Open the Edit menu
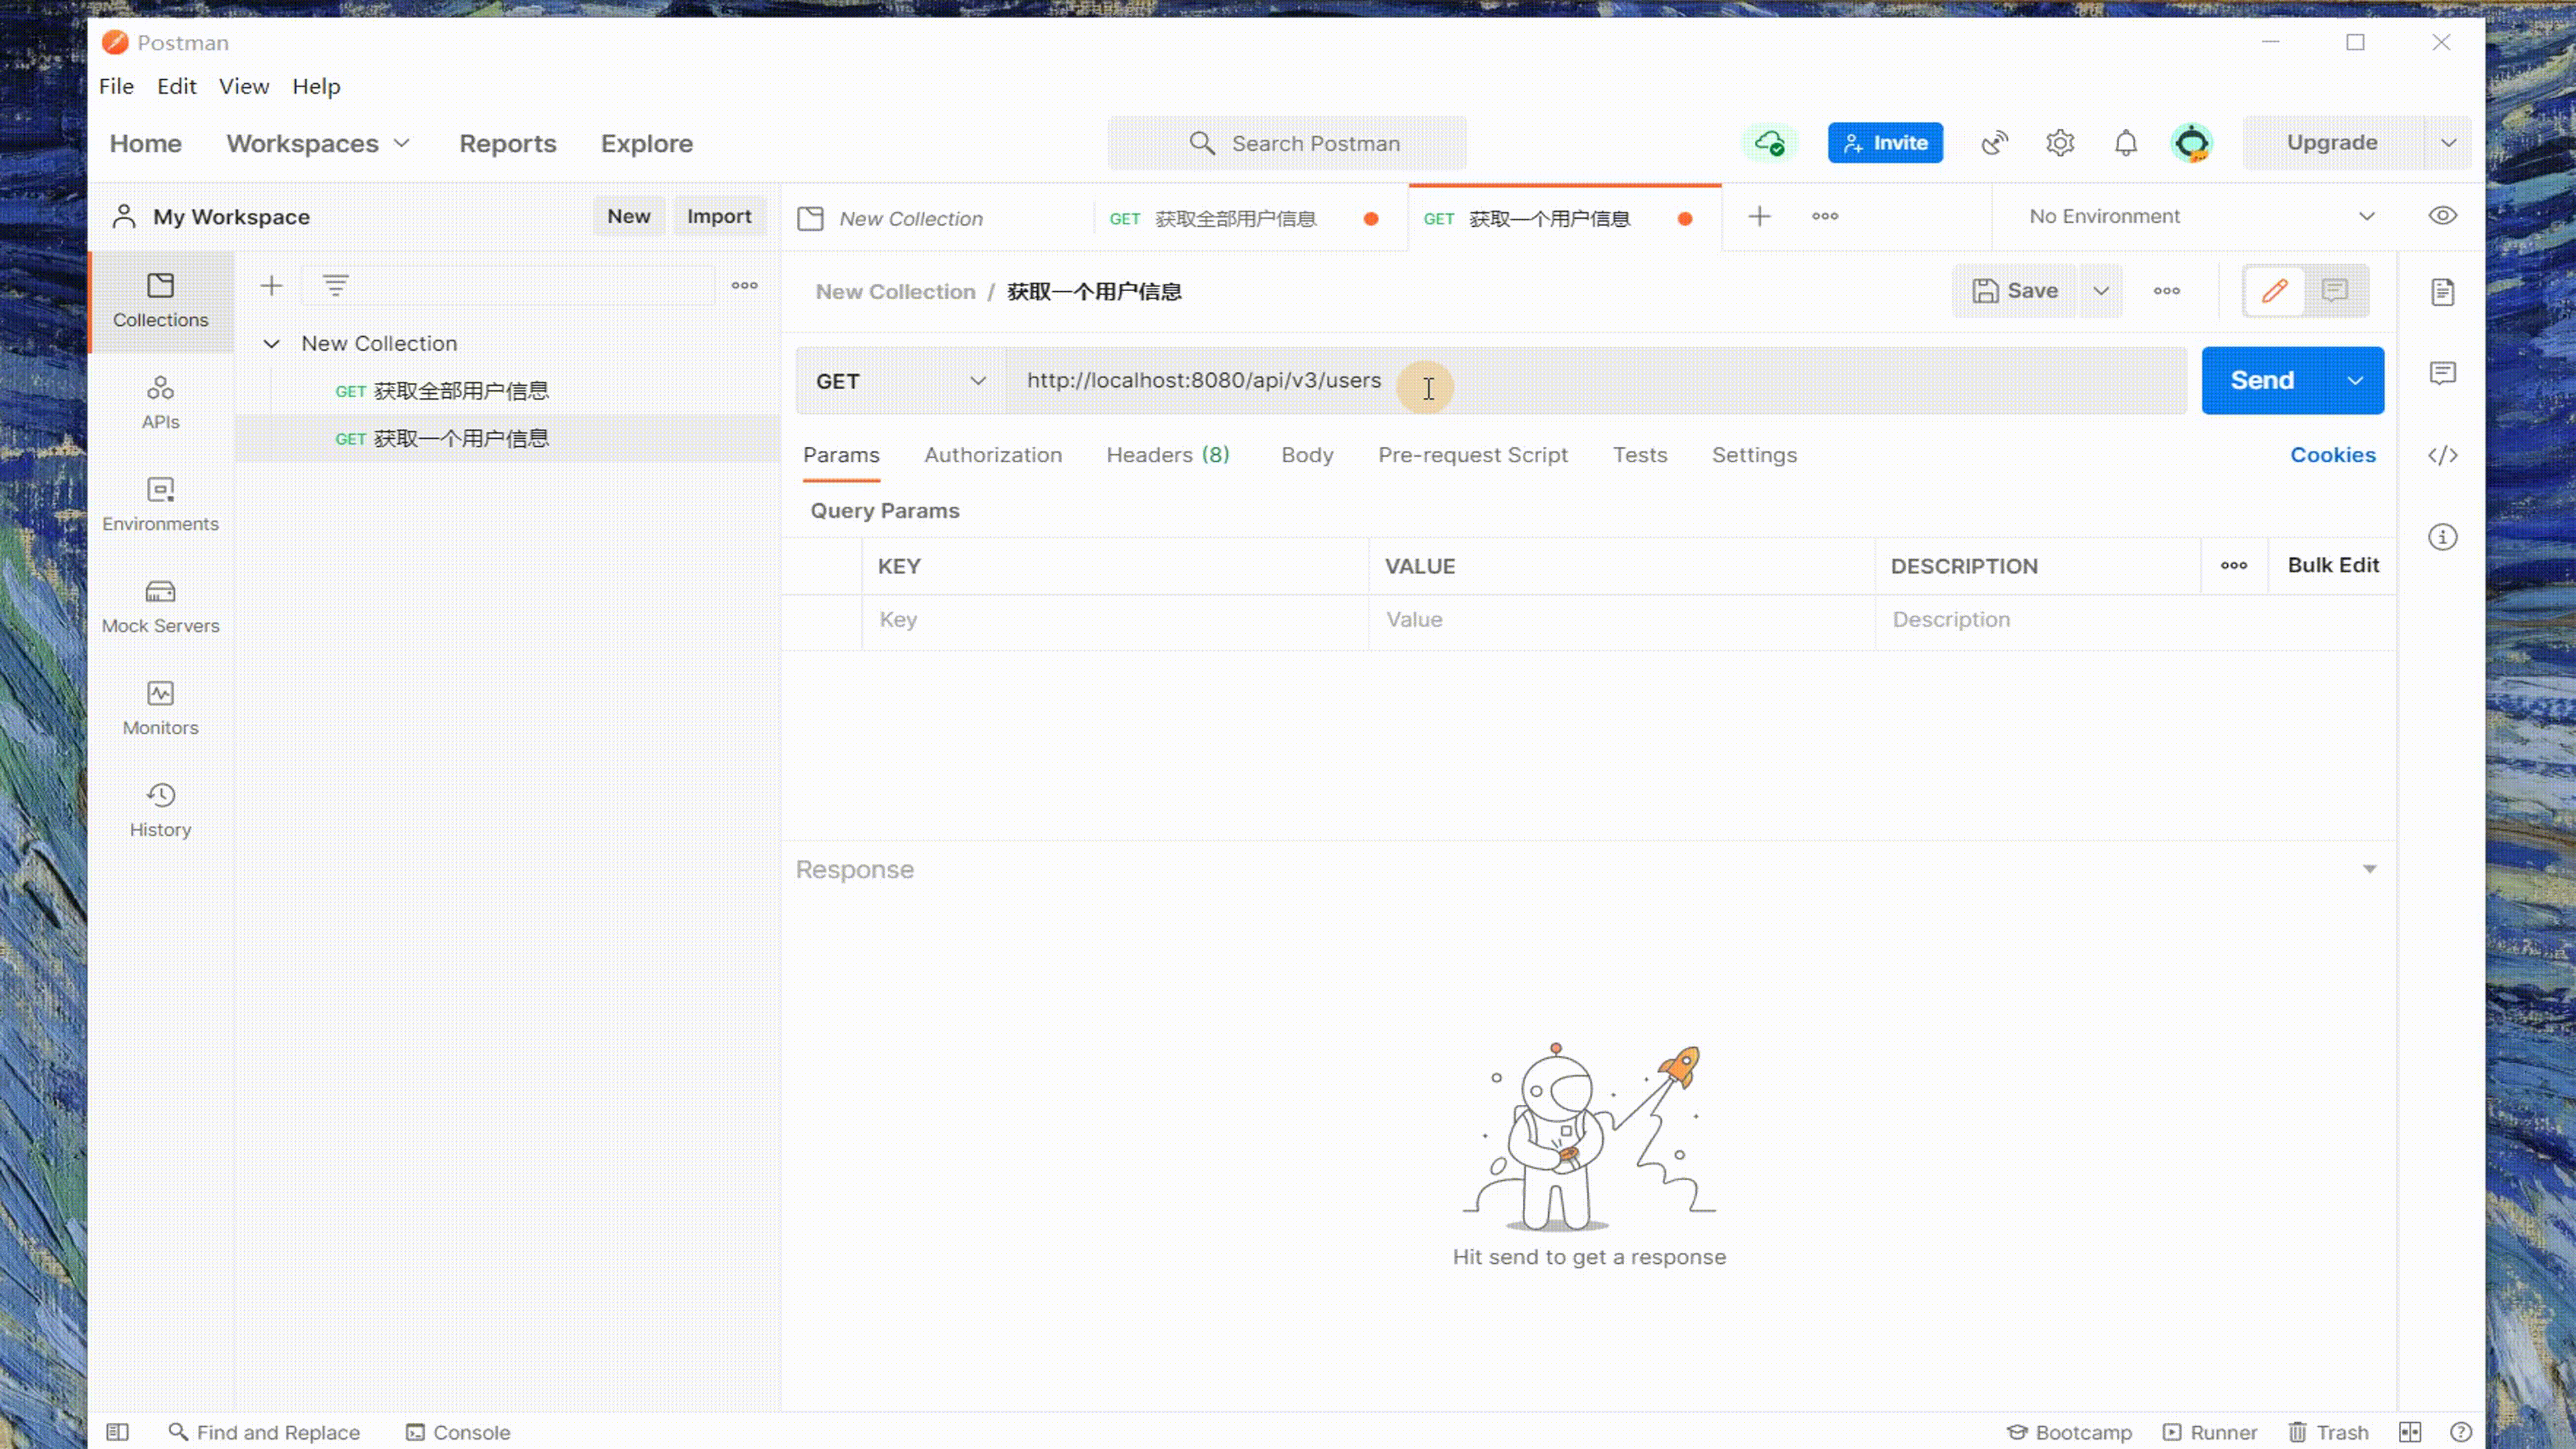2576x1449 pixels. [x=176, y=87]
